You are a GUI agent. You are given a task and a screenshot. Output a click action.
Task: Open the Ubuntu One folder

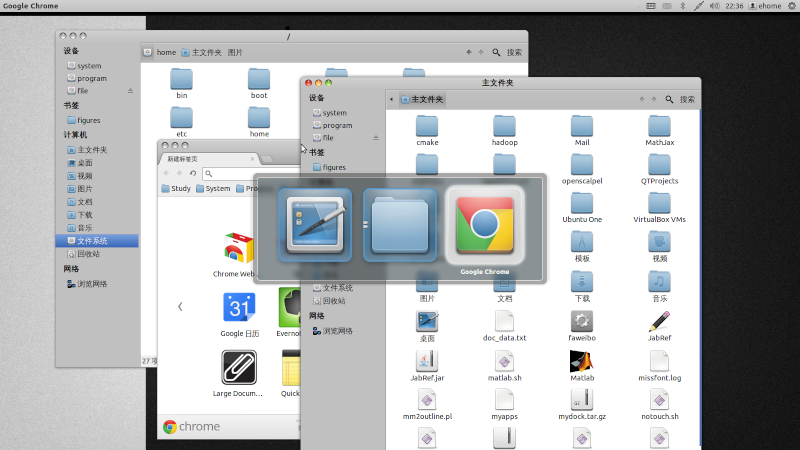pyautogui.click(x=582, y=208)
